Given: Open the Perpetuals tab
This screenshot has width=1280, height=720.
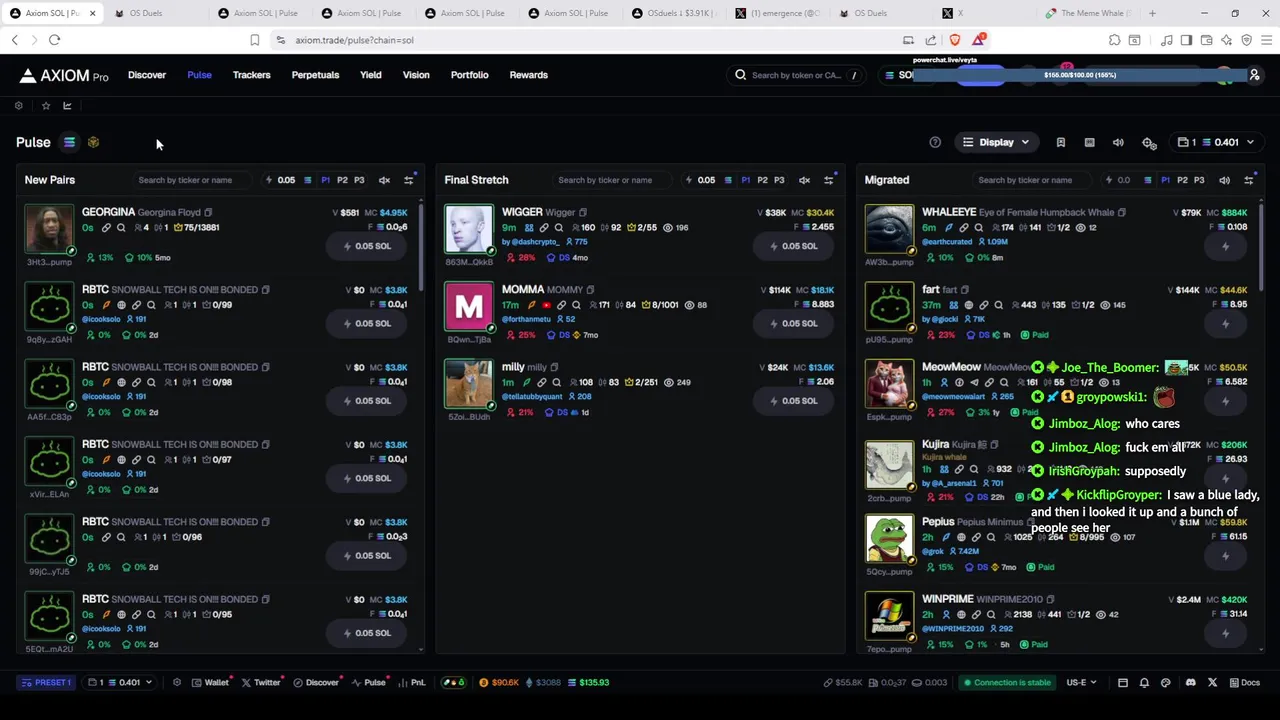Looking at the screenshot, I should point(315,75).
